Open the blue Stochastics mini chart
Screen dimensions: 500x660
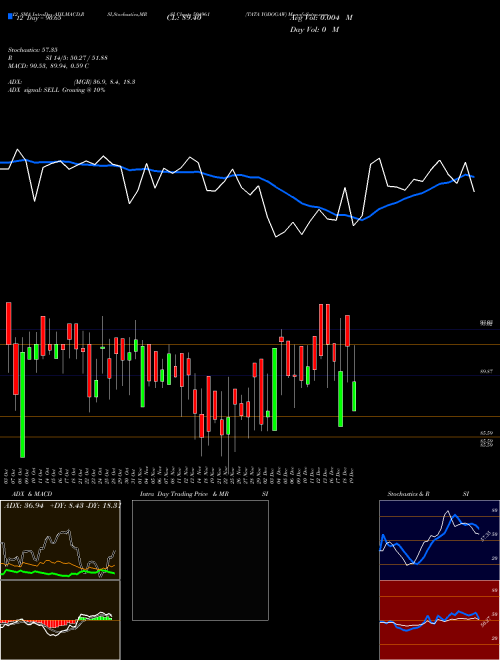[439, 540]
